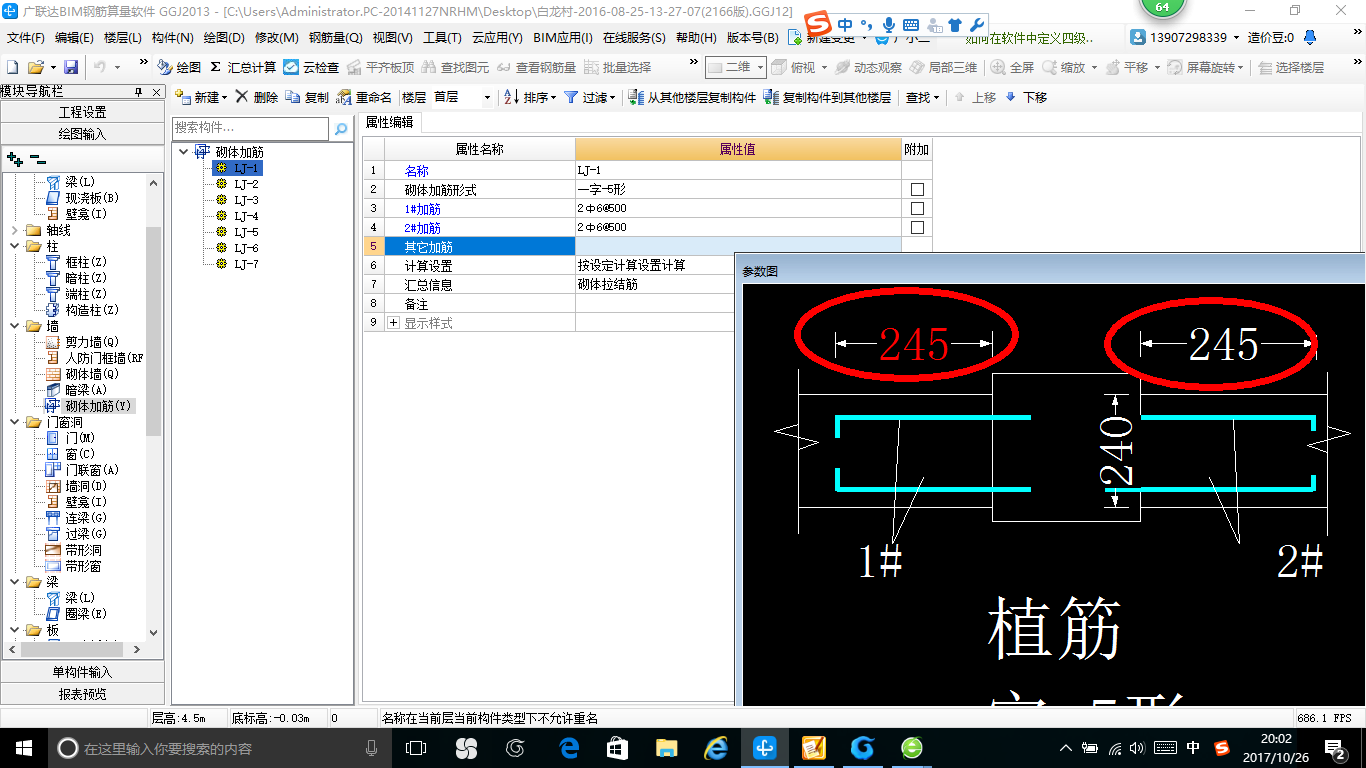Select LJ-7 in component list
The width and height of the screenshot is (1366, 768).
(x=246, y=264)
